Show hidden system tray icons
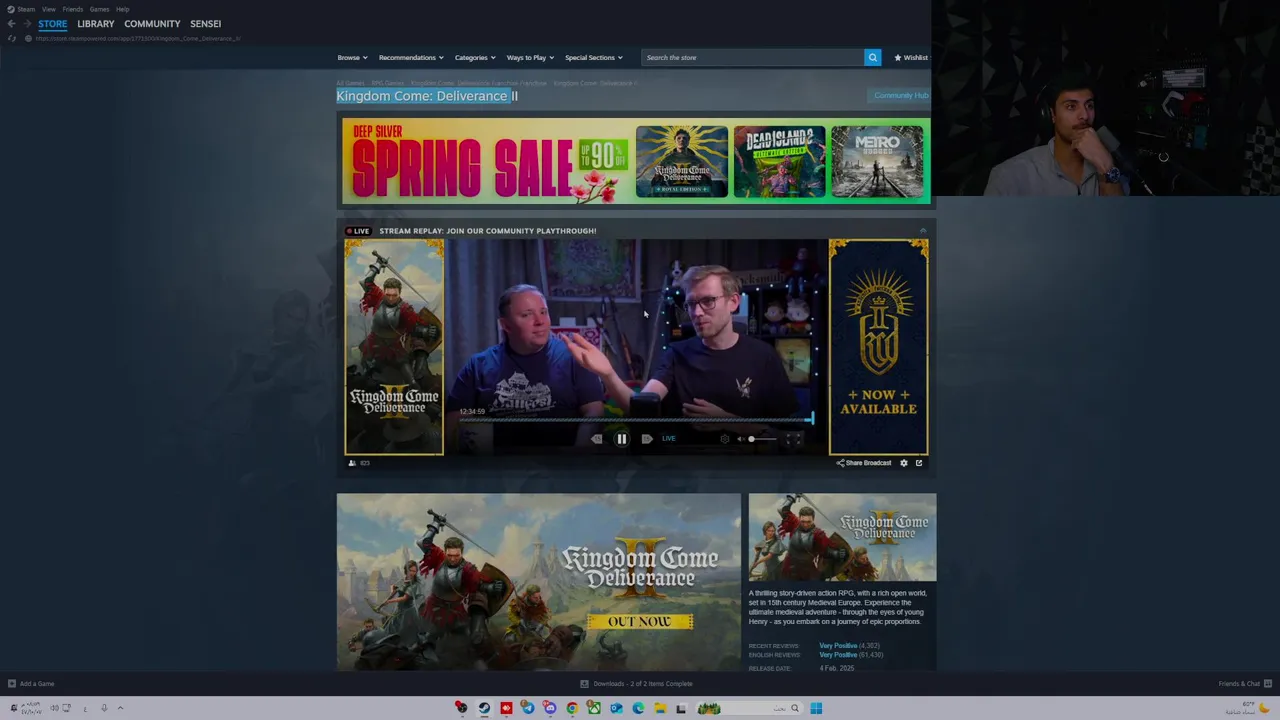Screen dimensions: 1280x720 [120, 708]
